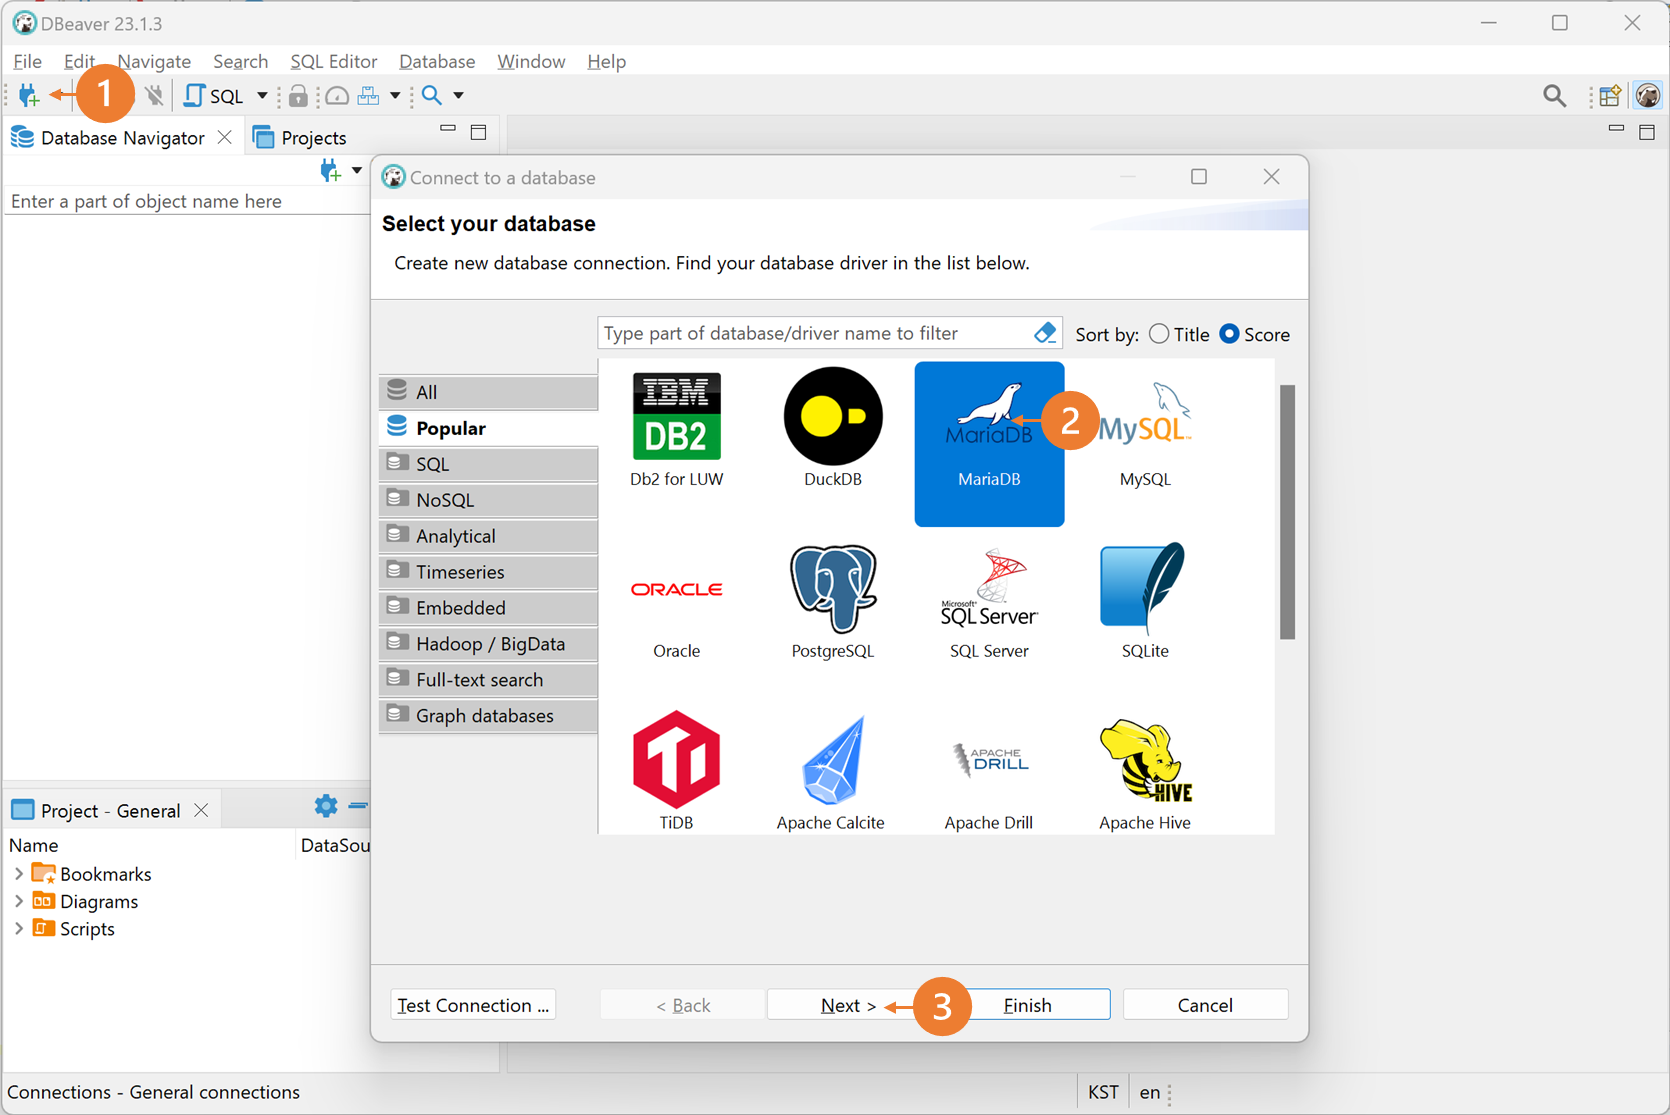
Task: Expand the Scripts tree node
Action: click(18, 929)
